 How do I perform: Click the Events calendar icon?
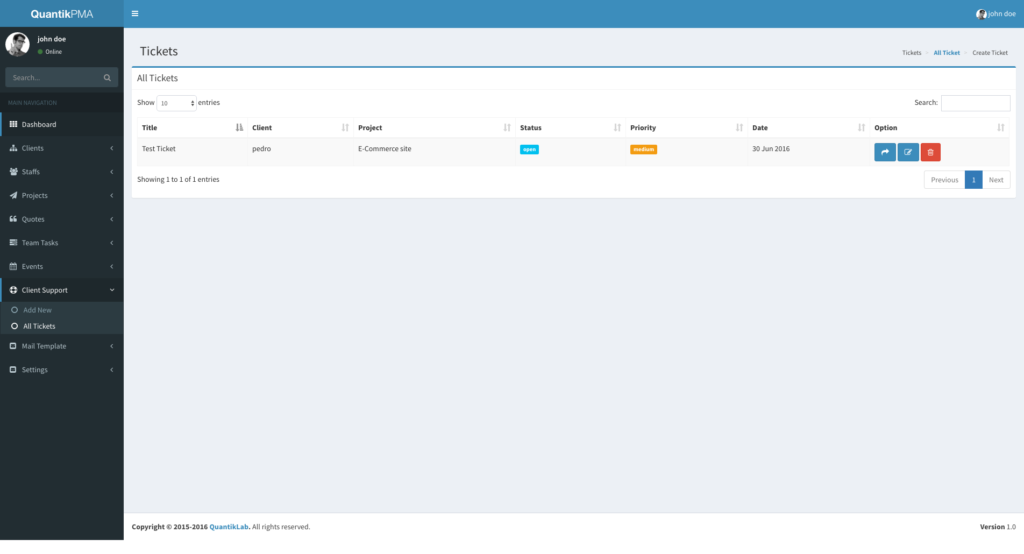click(x=13, y=267)
